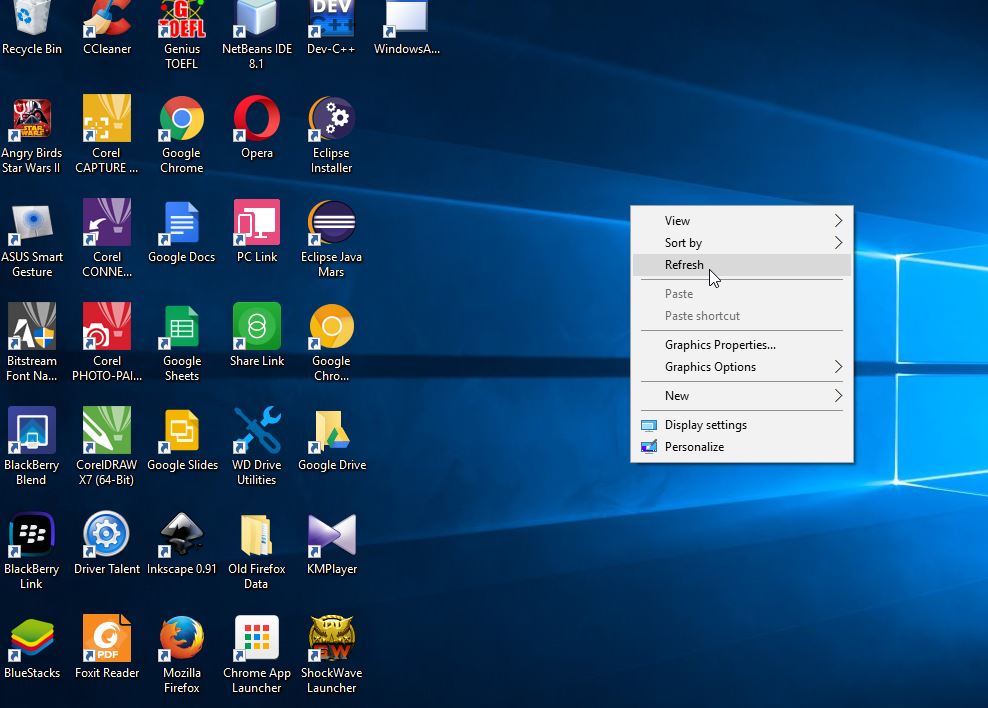The width and height of the screenshot is (988, 708).
Task: Expand the Sort by submenu
Action: (x=742, y=243)
